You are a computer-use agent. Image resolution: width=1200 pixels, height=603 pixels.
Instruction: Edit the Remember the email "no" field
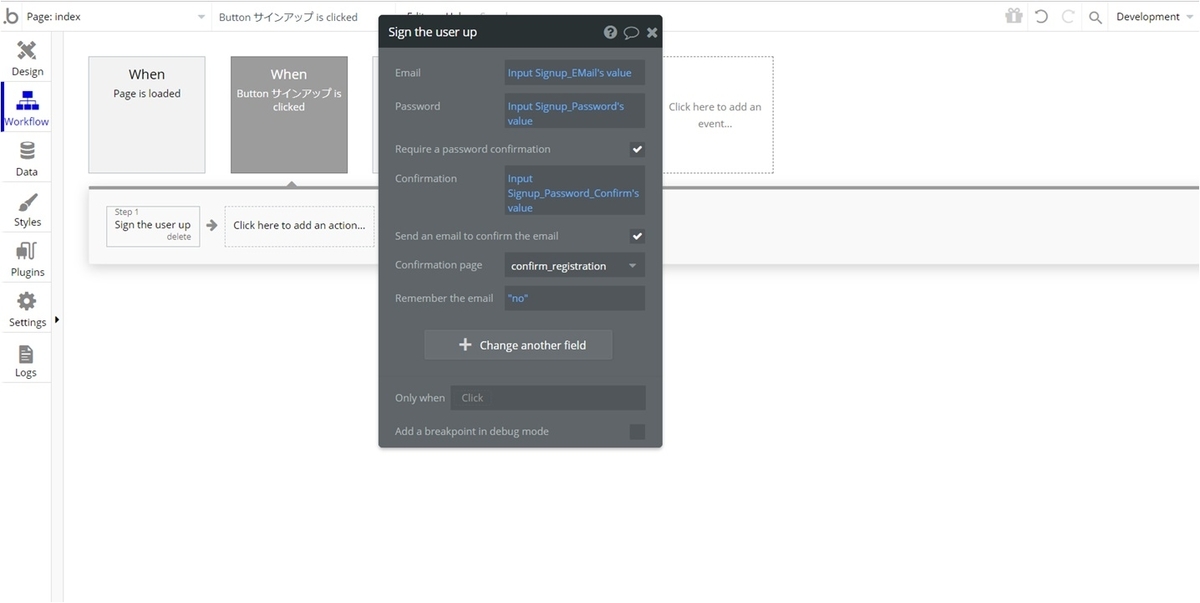click(x=575, y=298)
